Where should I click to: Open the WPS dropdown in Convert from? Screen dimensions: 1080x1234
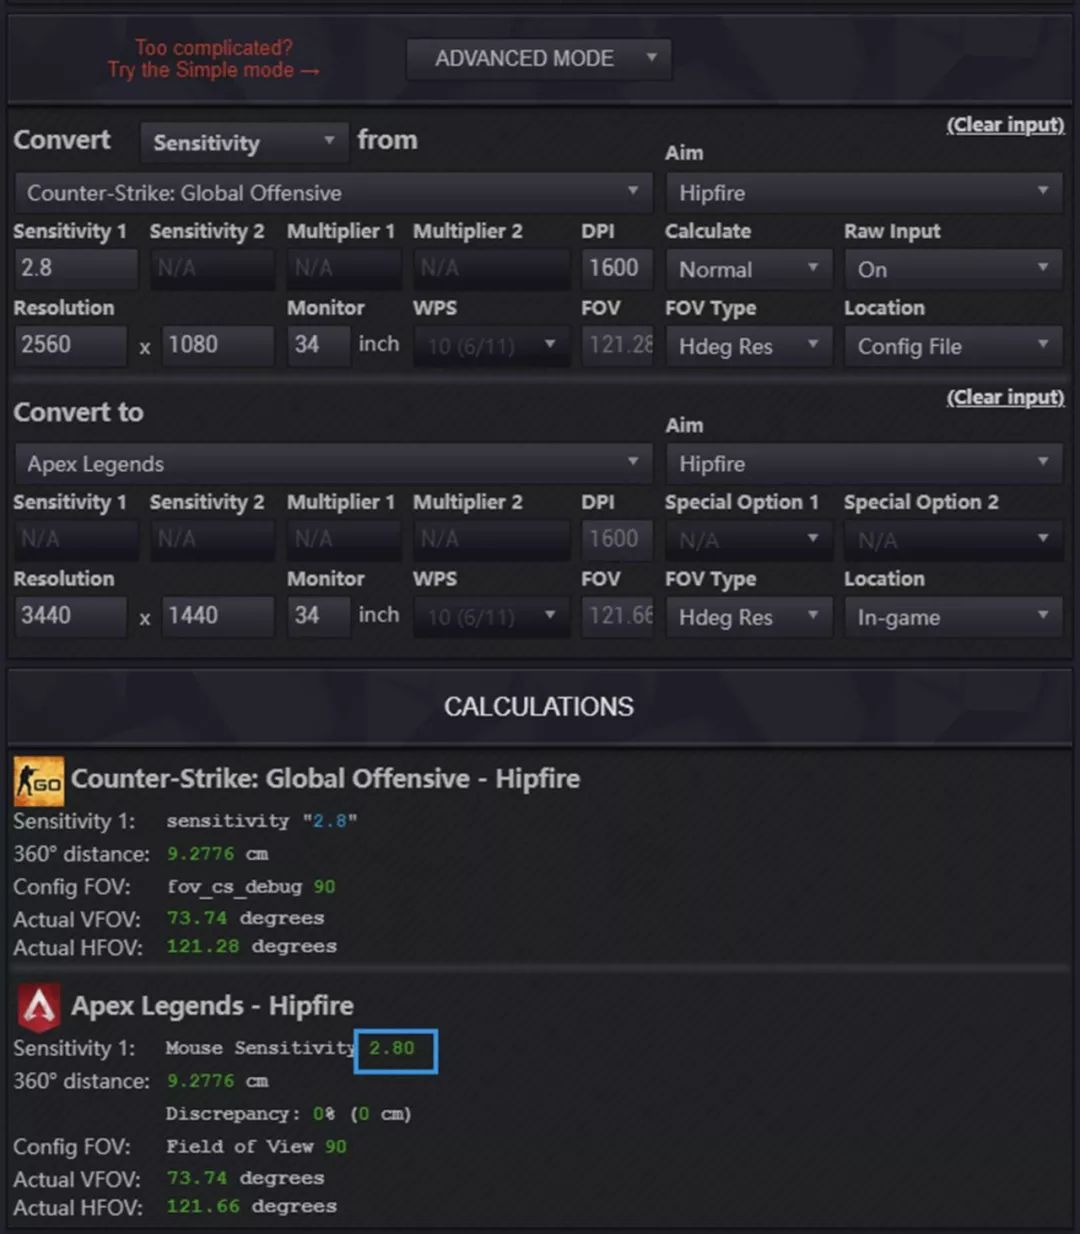tap(491, 346)
